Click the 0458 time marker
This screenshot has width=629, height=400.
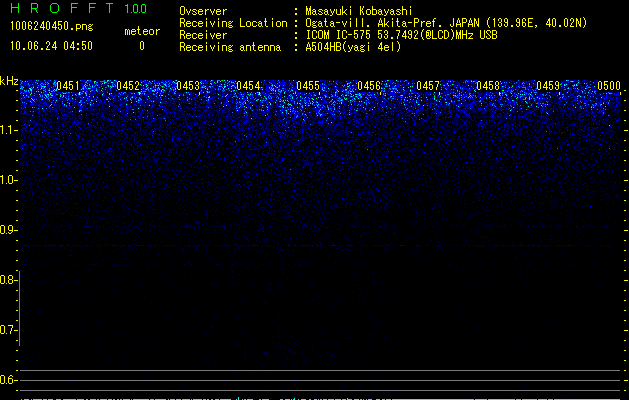[488, 86]
